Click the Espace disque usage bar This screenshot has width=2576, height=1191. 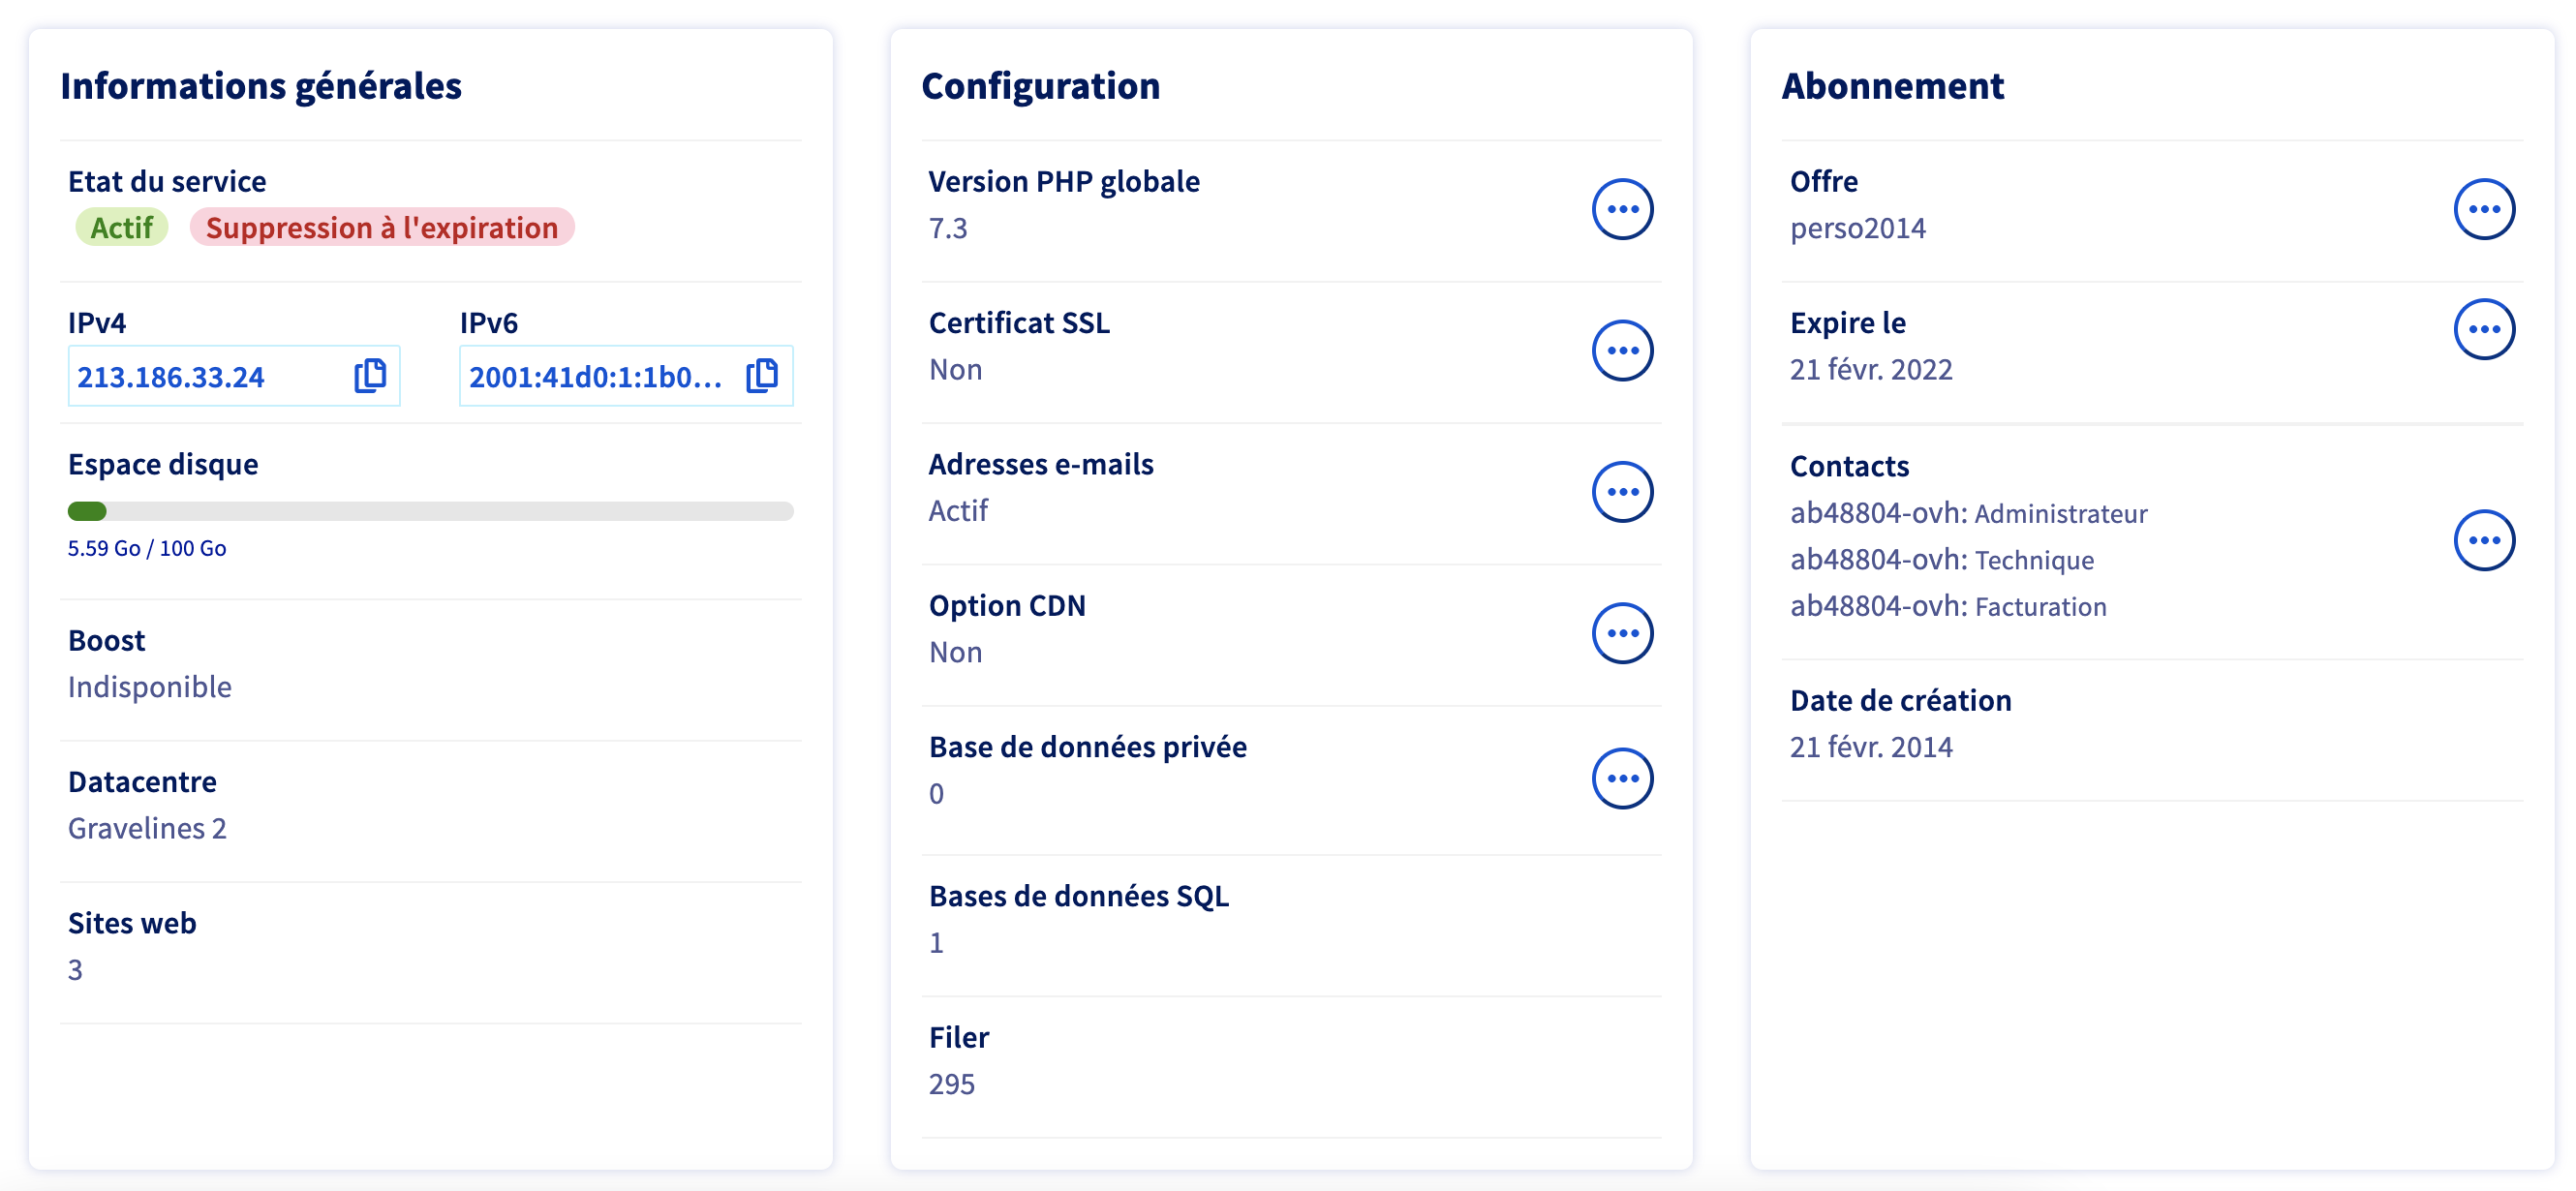(430, 511)
